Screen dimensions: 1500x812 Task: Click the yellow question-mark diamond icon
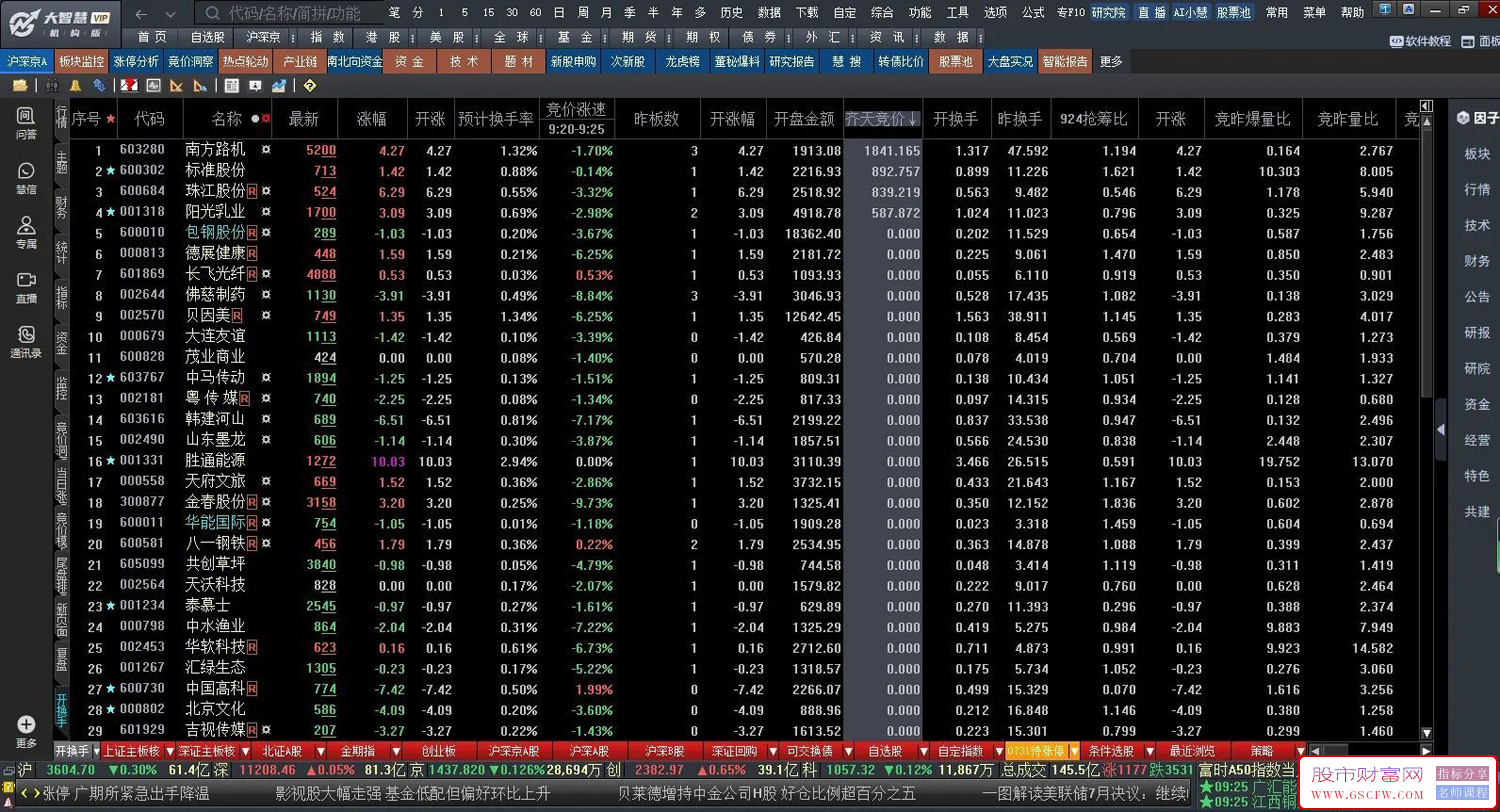[309, 86]
